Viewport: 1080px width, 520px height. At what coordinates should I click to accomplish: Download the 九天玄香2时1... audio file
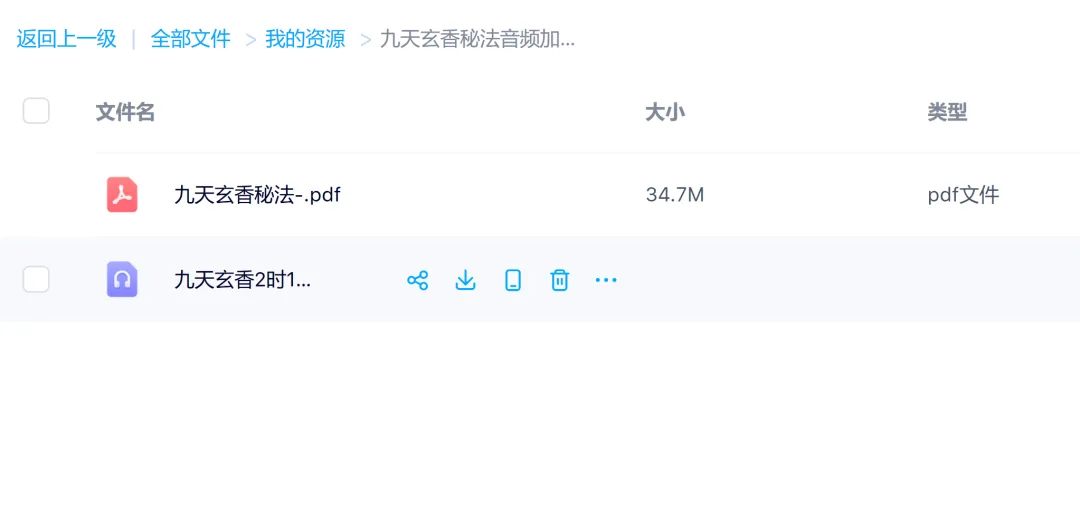[466, 280]
